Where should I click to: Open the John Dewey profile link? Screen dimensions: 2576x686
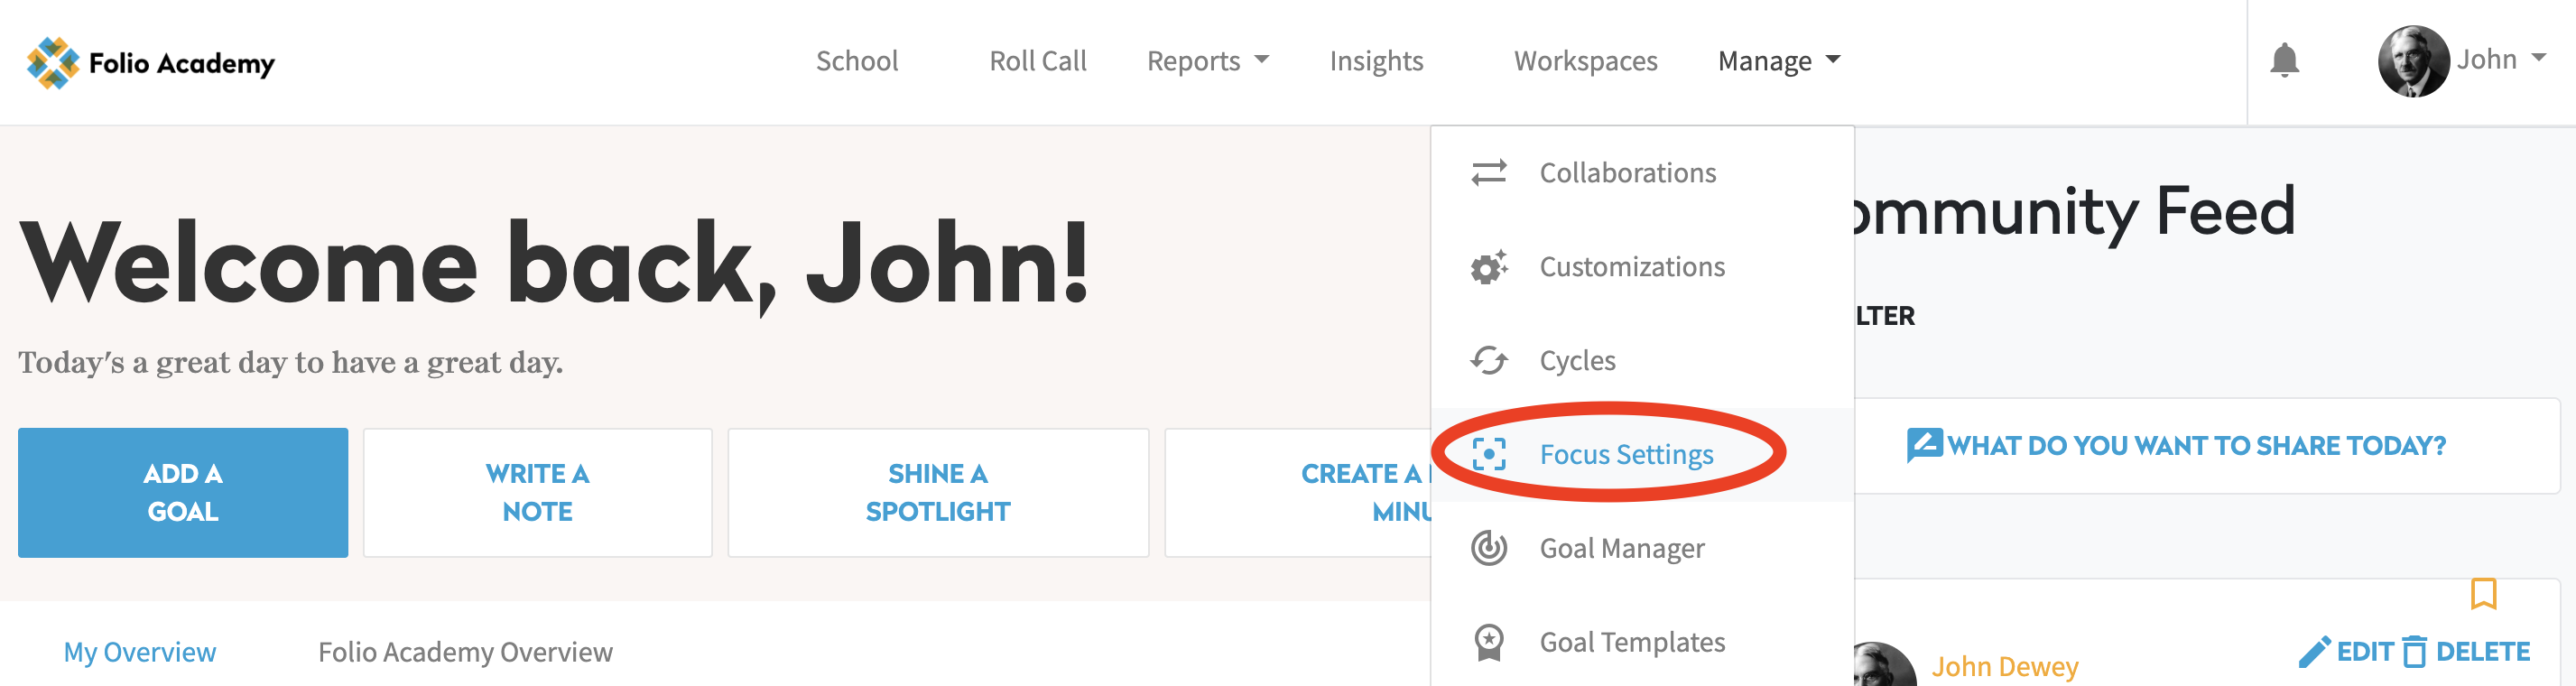2004,666
